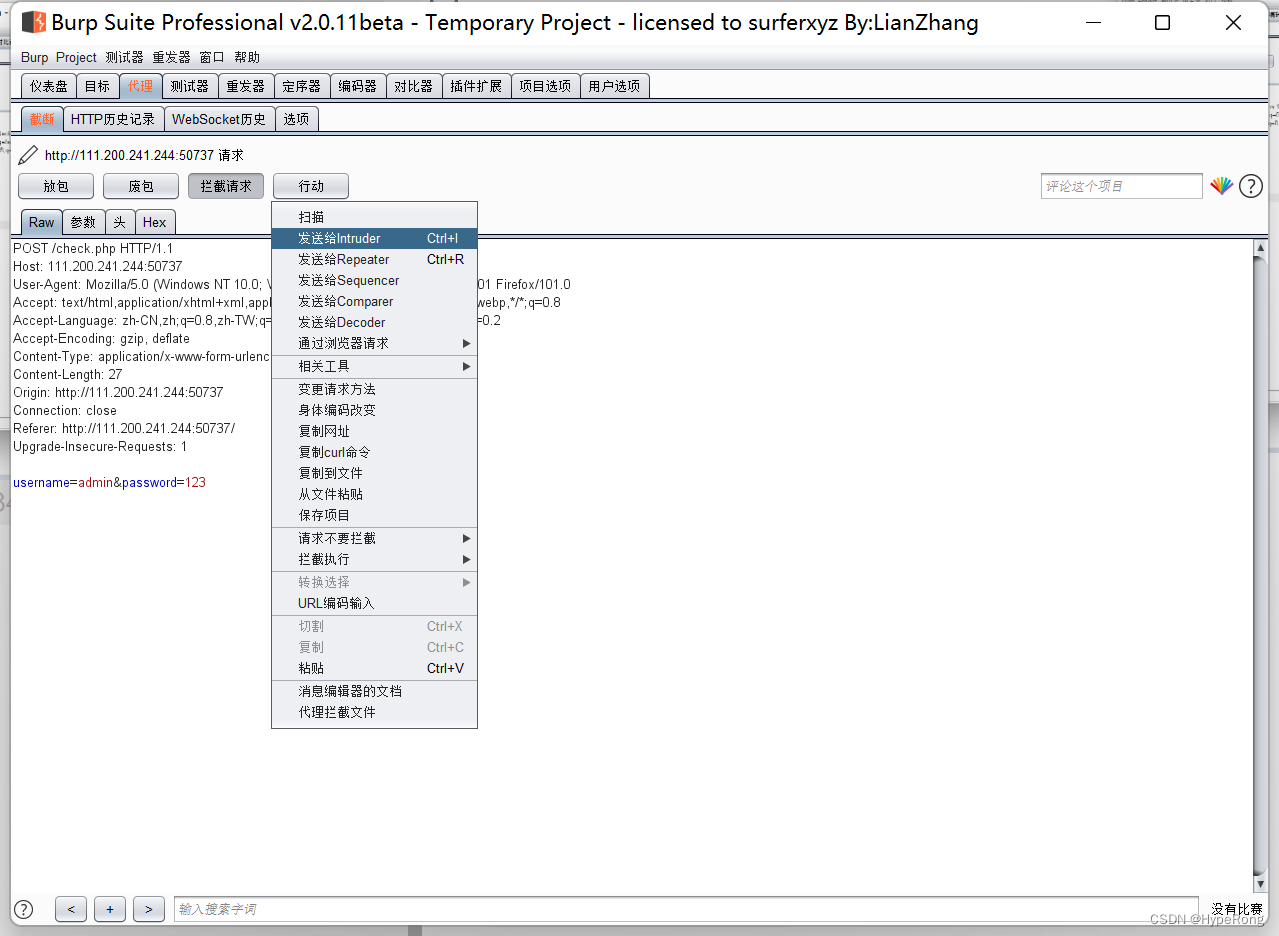Select 从文件粘贴 menu entry
The height and width of the screenshot is (936, 1279).
point(374,494)
